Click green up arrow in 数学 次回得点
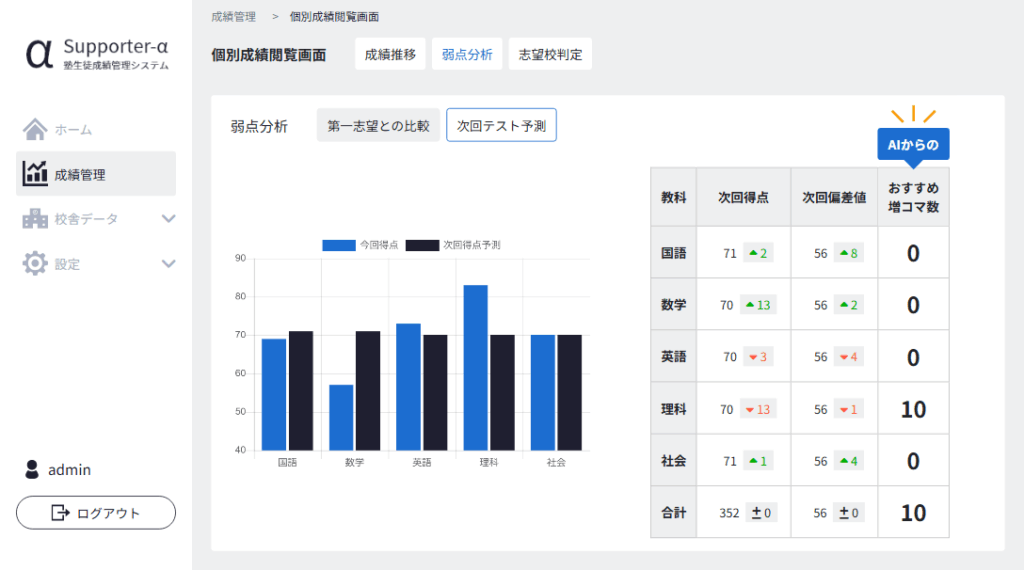 pyautogui.click(x=750, y=305)
